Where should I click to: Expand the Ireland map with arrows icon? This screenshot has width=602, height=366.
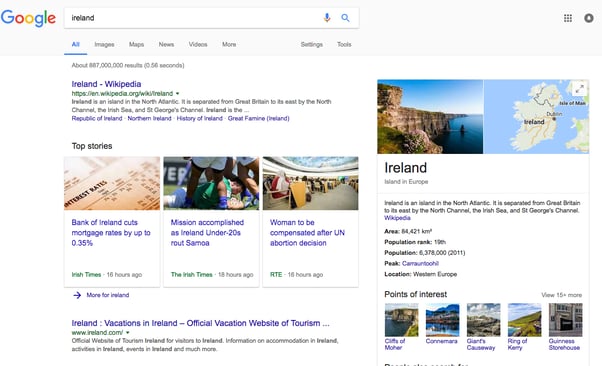click(x=579, y=89)
